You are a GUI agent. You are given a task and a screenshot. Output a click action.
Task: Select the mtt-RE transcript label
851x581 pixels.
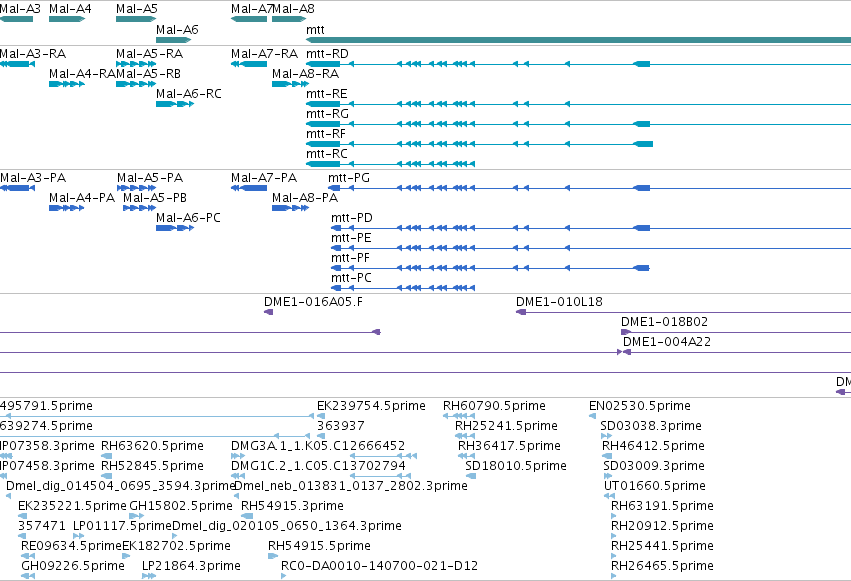point(327,94)
